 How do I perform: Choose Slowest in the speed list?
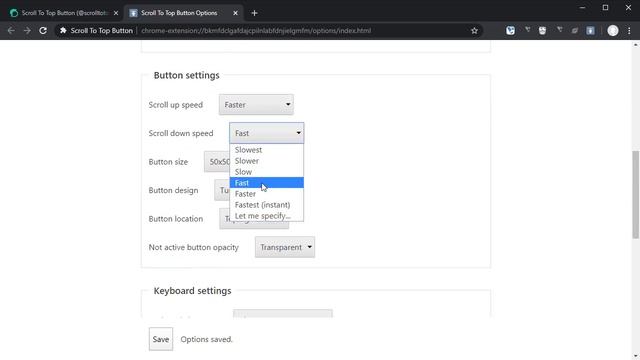[x=267, y=150]
